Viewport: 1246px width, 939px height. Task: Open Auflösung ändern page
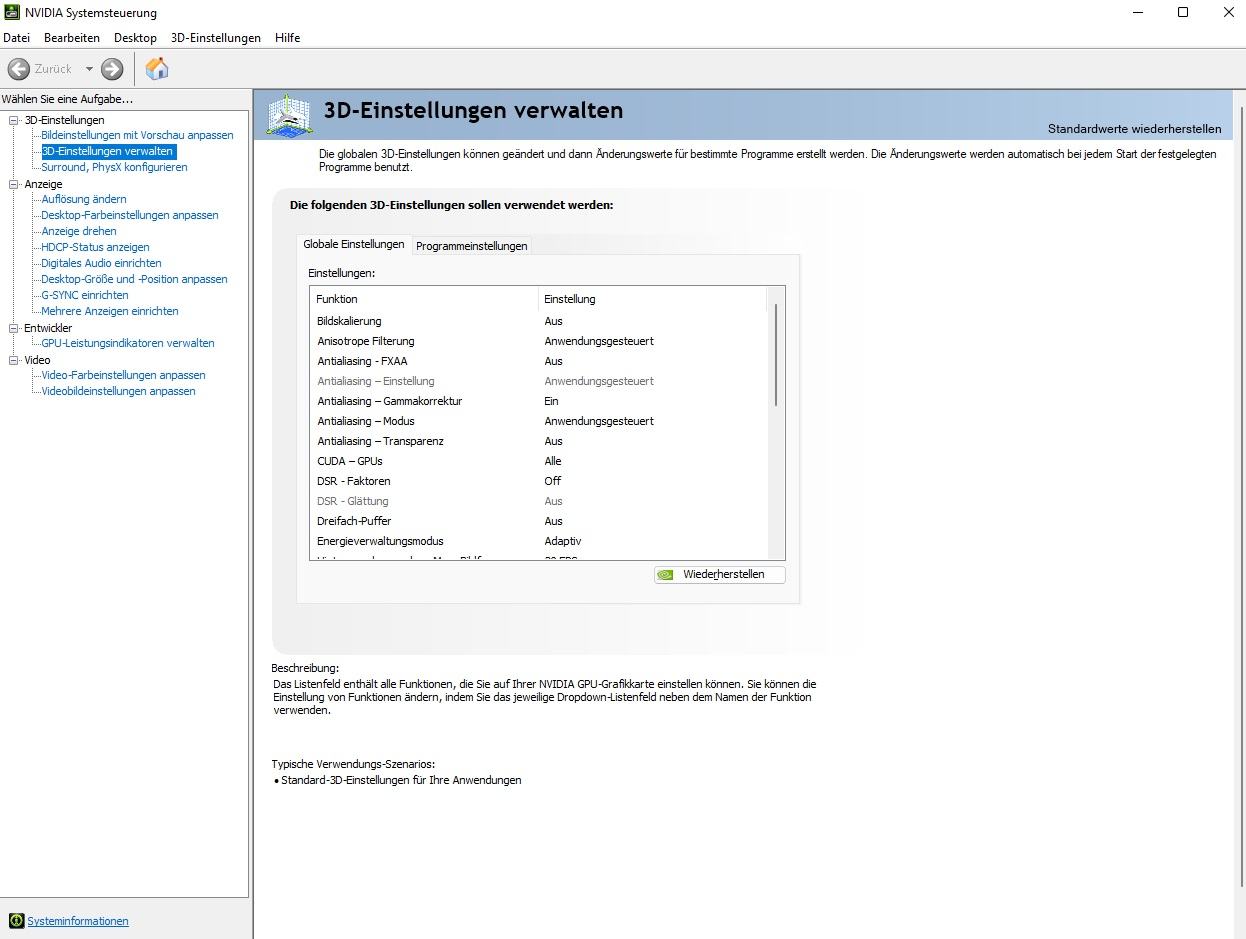point(84,199)
